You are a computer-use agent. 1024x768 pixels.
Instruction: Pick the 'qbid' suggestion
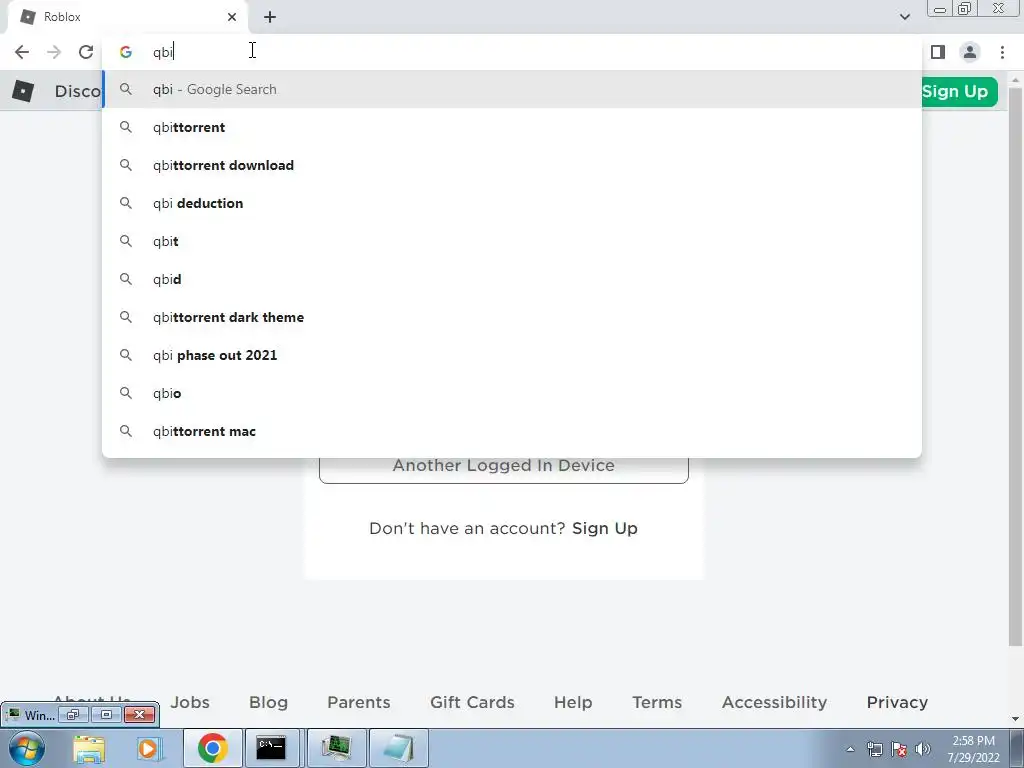(512, 279)
